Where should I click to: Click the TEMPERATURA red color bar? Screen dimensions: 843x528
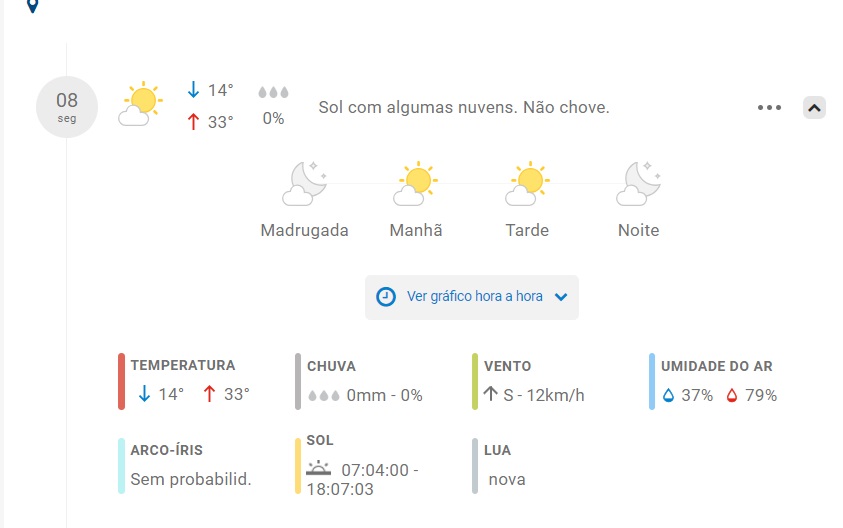(122, 381)
